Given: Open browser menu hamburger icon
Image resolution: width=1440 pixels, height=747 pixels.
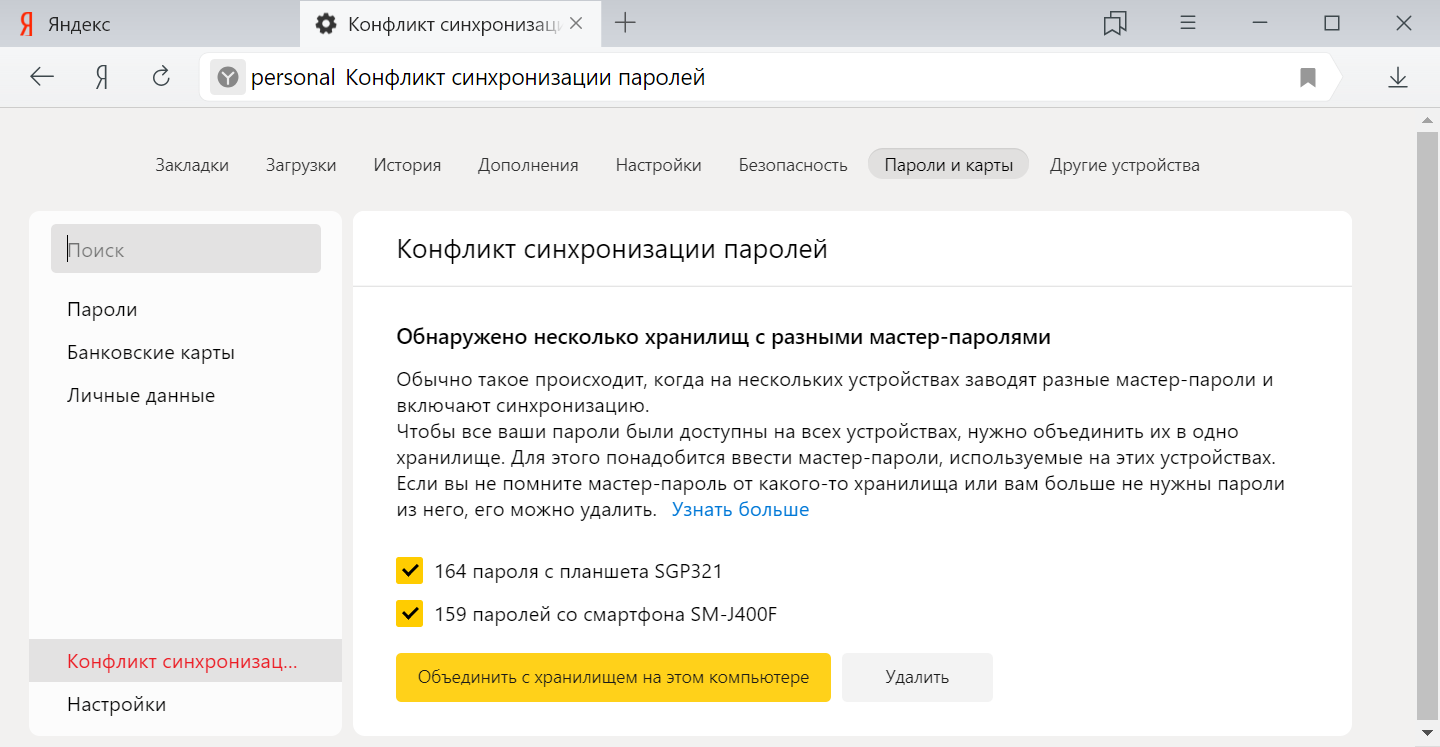Looking at the screenshot, I should [1188, 23].
